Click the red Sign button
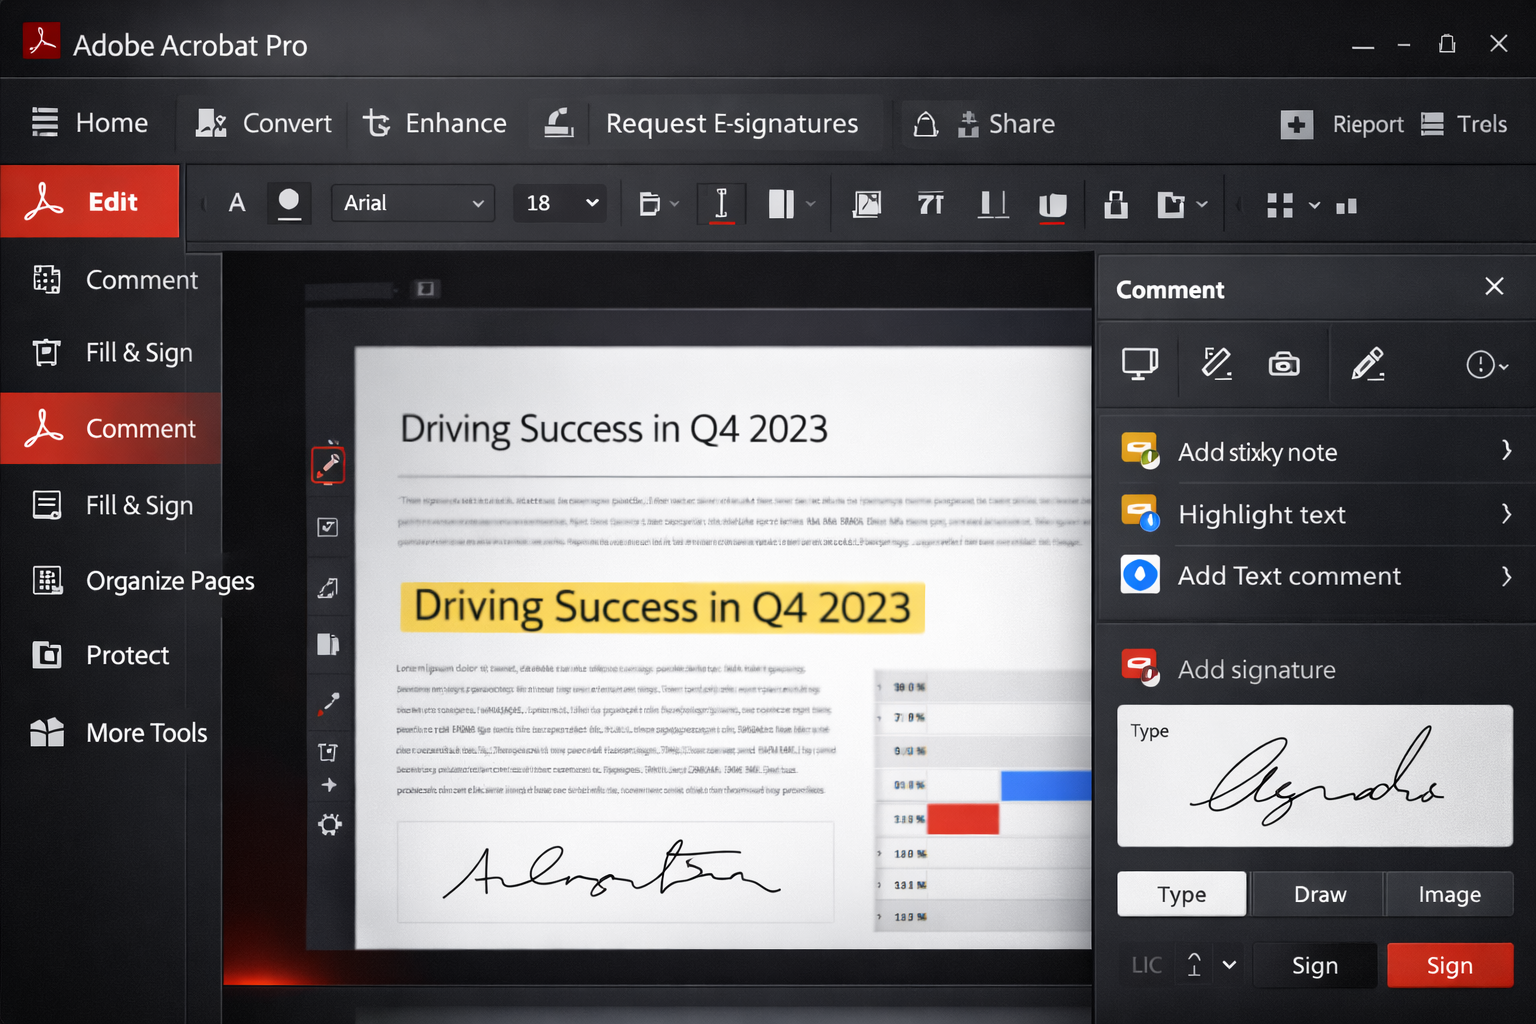 point(1450,965)
